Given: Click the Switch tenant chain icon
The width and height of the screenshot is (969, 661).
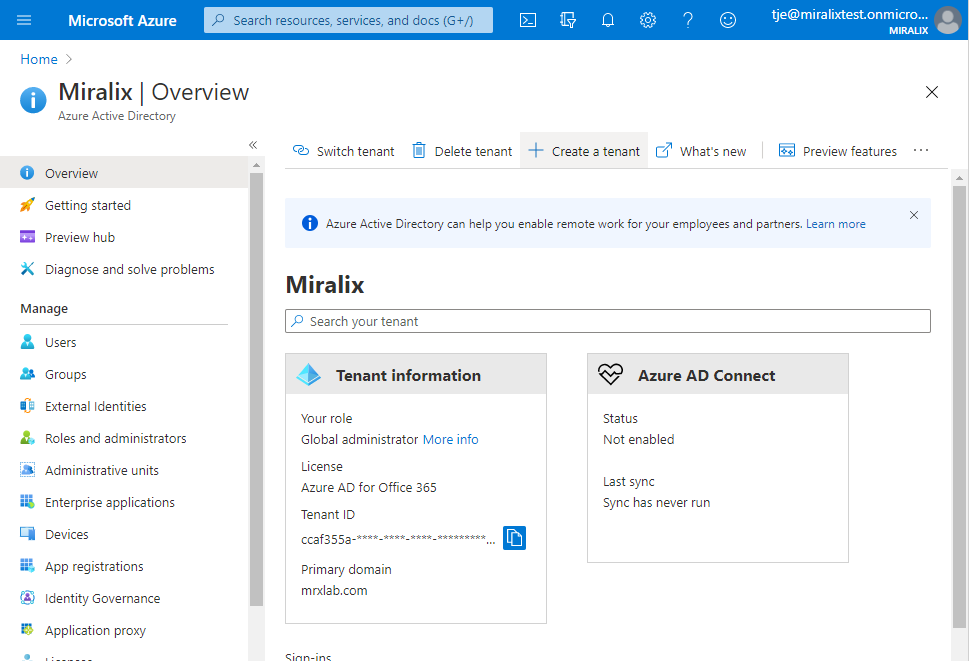Looking at the screenshot, I should [x=301, y=151].
